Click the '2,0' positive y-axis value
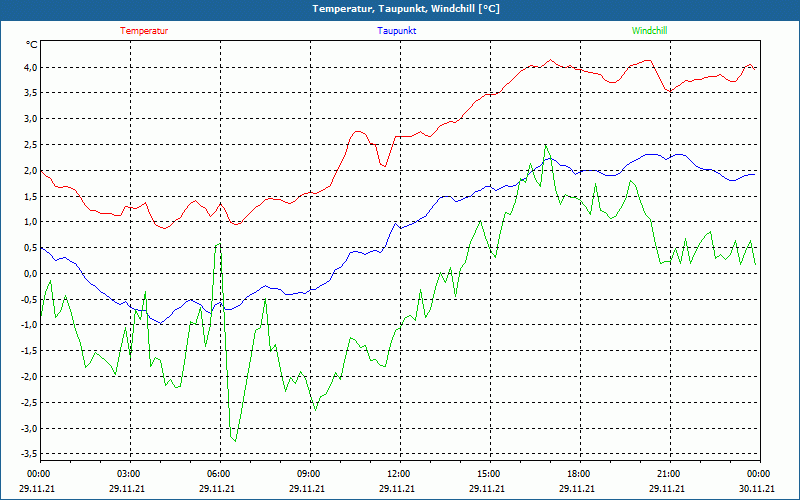800x500 pixels. coord(31,170)
